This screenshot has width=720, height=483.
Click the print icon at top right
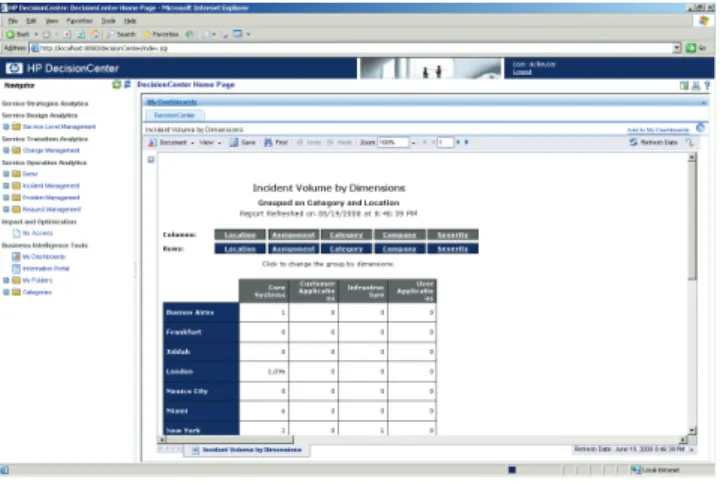[x=696, y=85]
